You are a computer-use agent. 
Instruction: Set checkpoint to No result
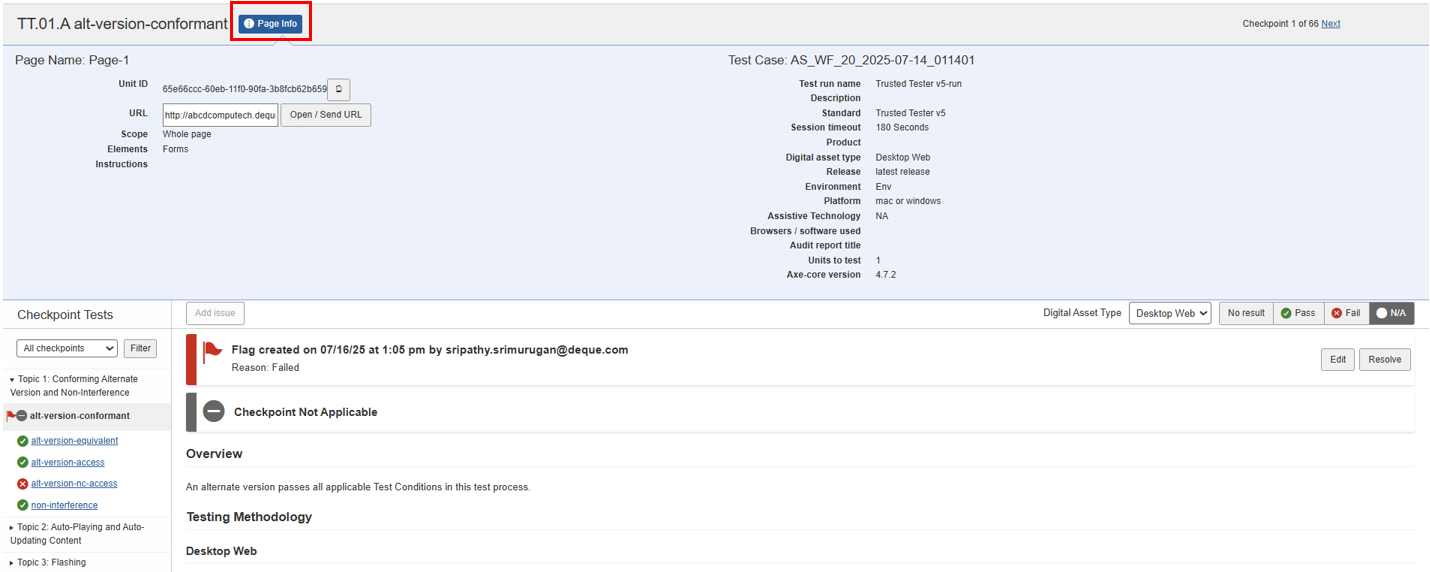(x=1245, y=313)
